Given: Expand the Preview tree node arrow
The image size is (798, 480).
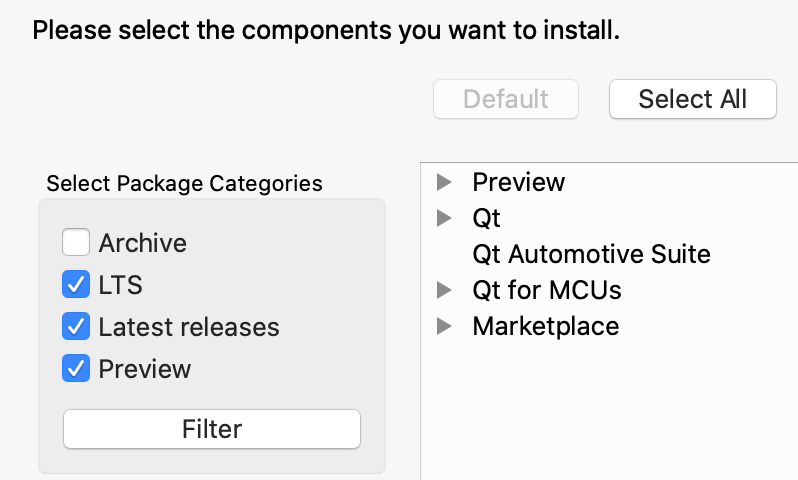Looking at the screenshot, I should (x=445, y=182).
